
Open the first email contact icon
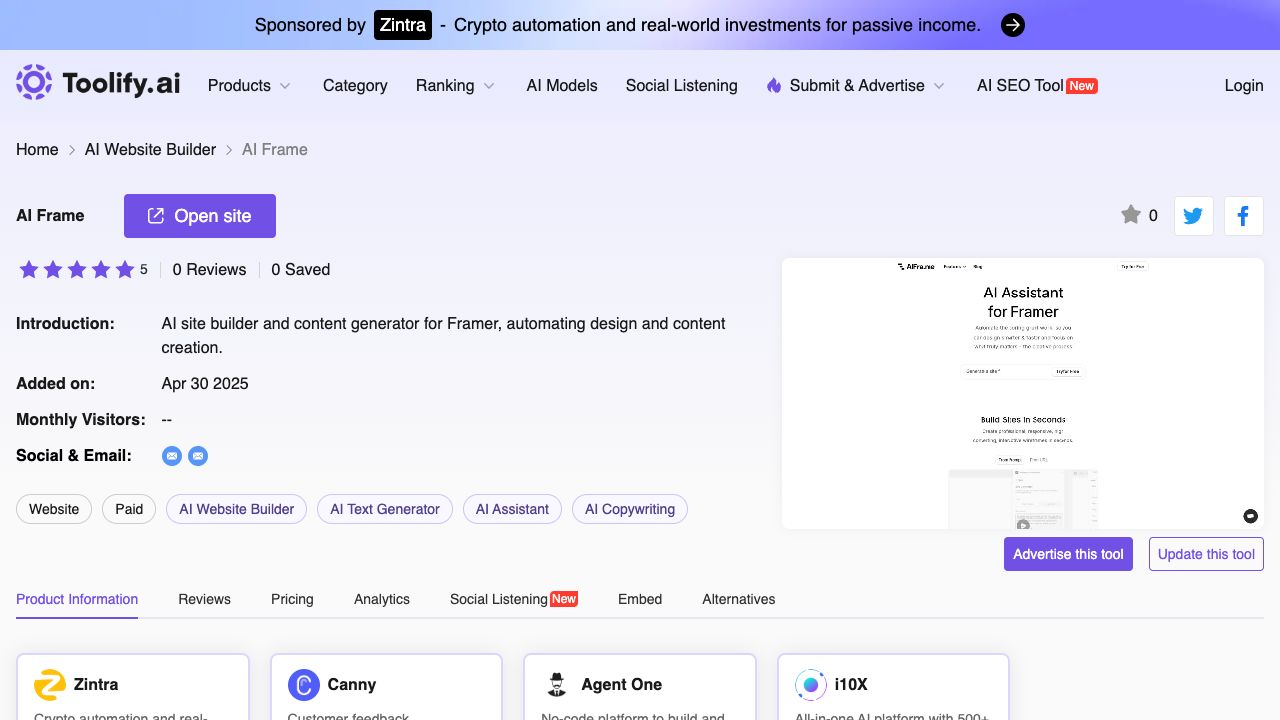[x=172, y=456]
